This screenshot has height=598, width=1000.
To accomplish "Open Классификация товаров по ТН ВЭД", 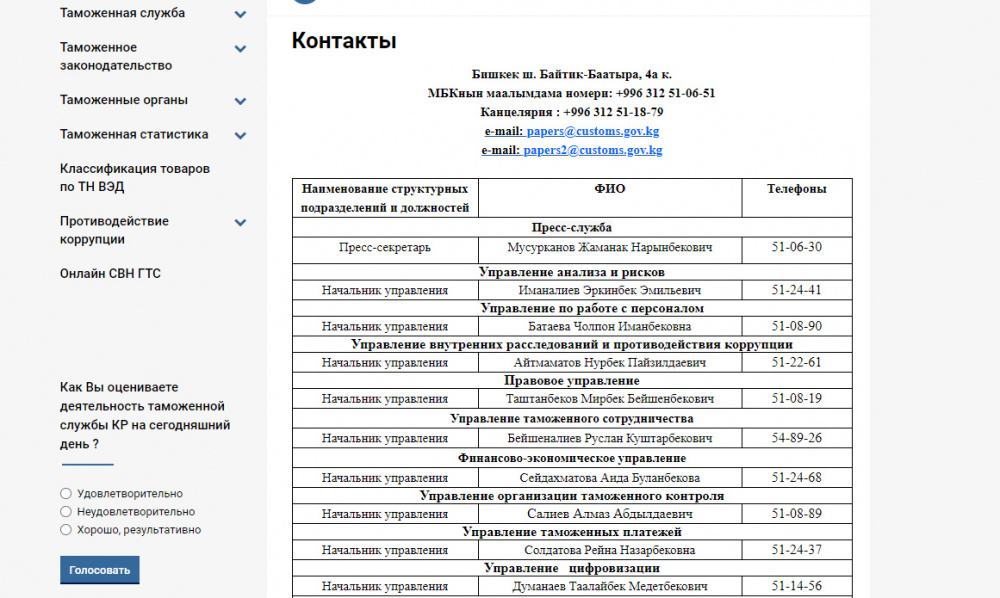I will tap(134, 178).
